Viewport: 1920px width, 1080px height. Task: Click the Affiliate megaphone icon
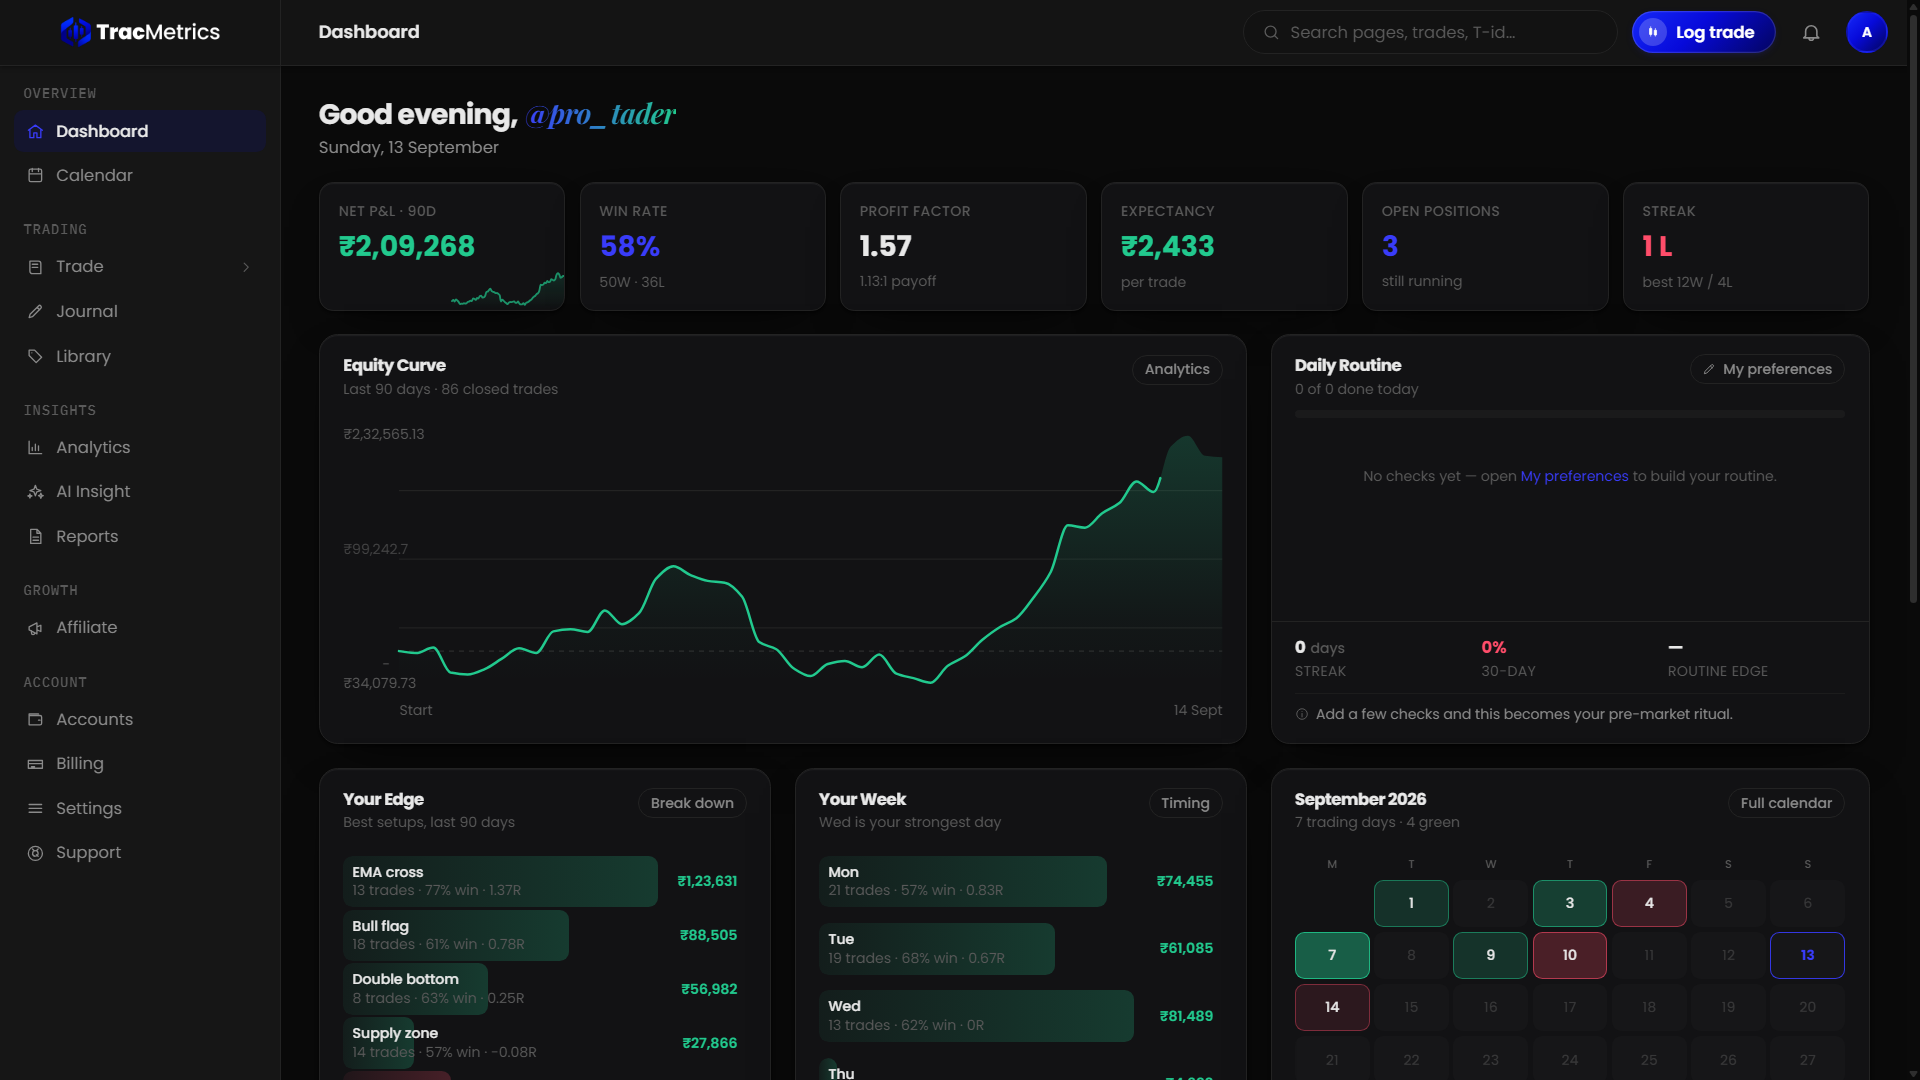point(35,628)
